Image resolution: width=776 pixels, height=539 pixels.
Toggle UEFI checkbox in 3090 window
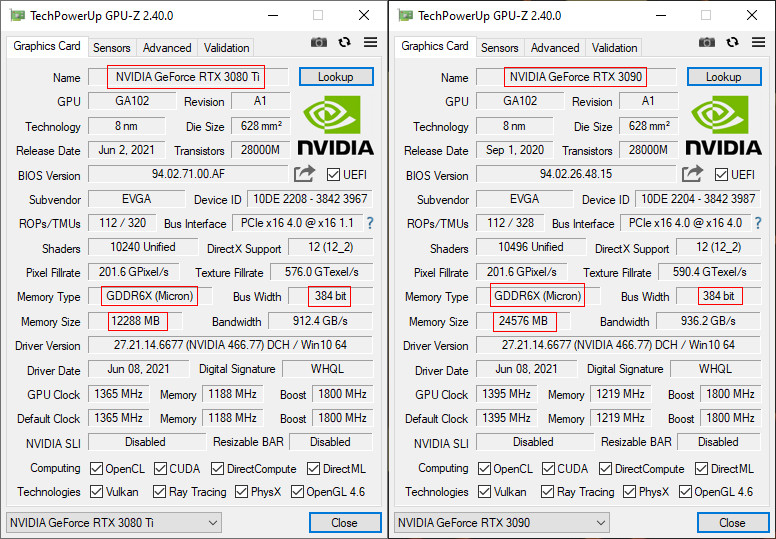(721, 175)
